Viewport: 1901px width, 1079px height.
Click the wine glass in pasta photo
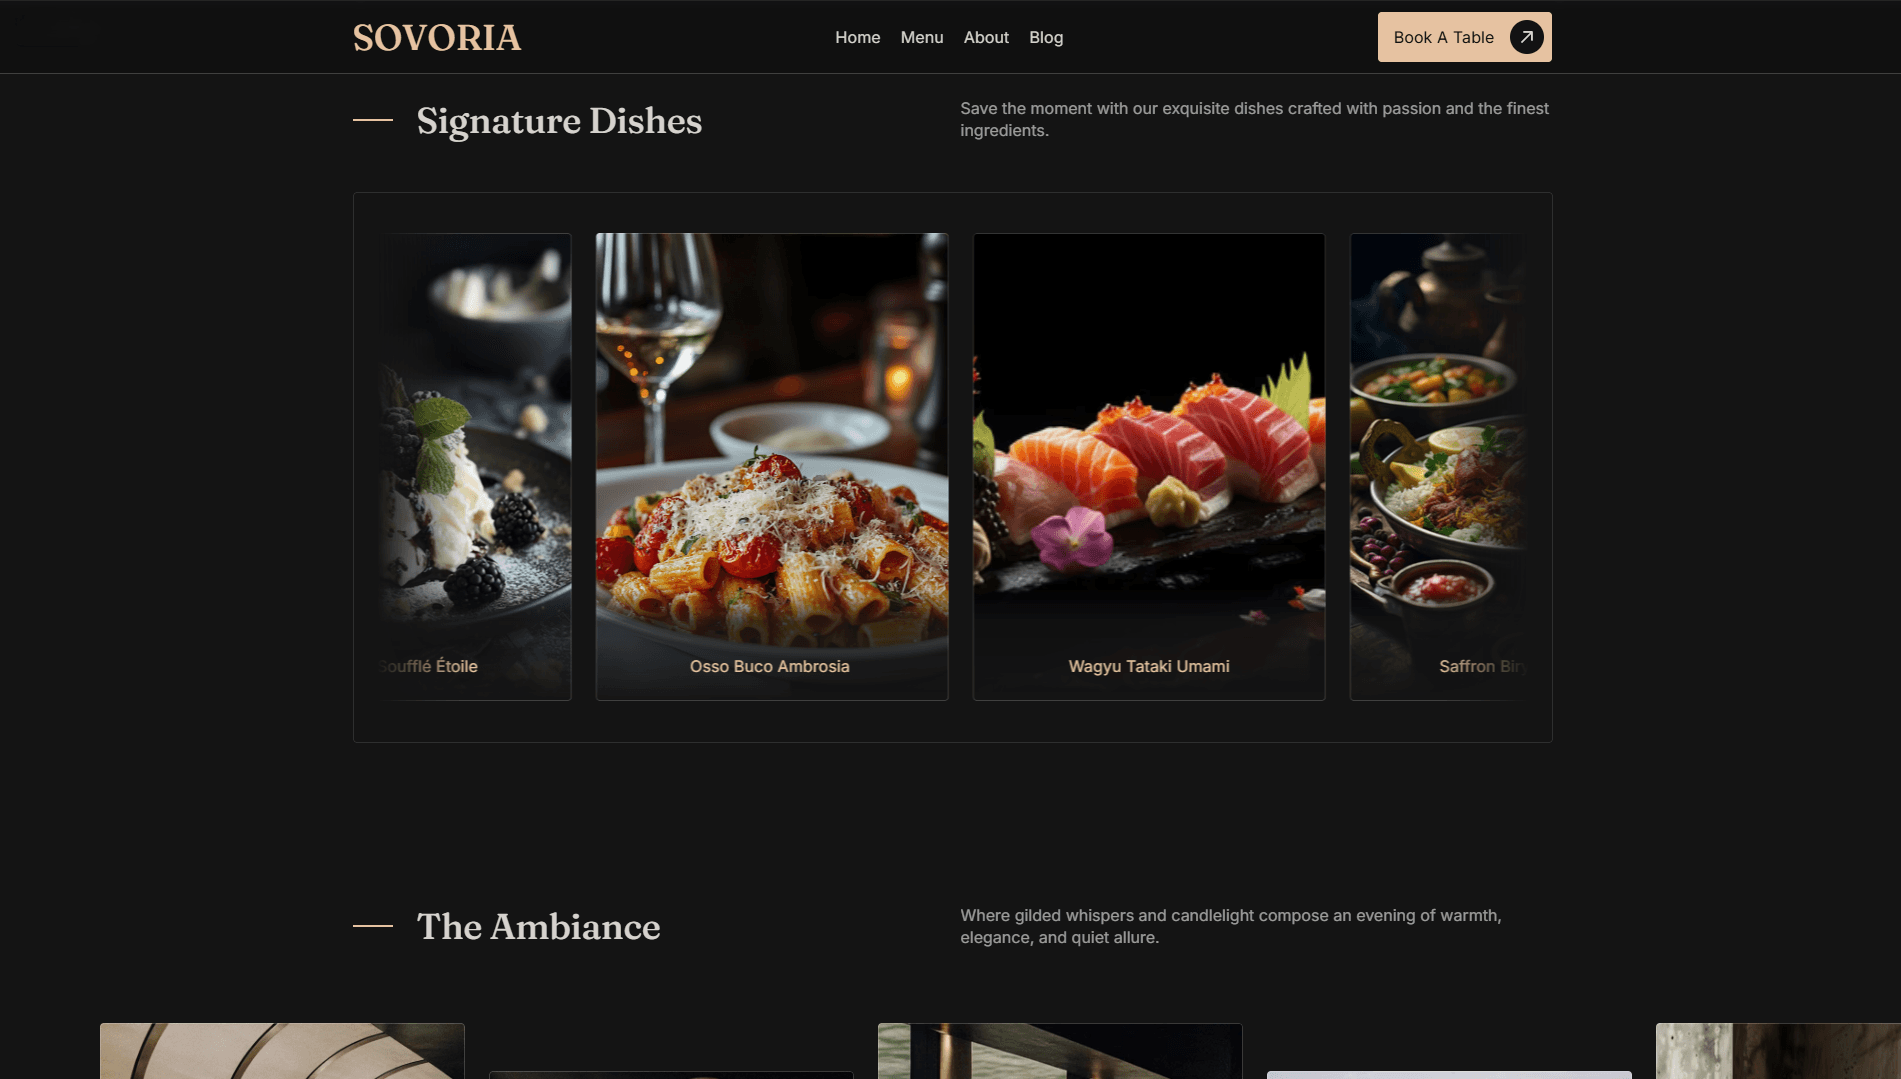657,340
